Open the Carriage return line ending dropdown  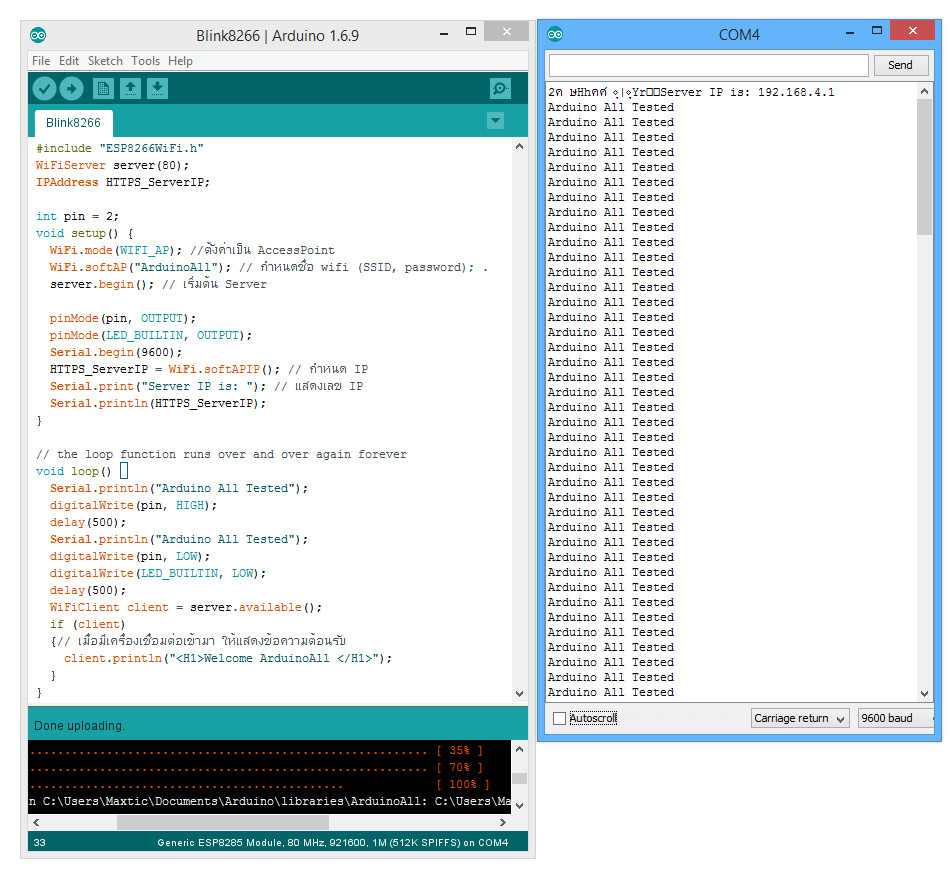(800, 718)
